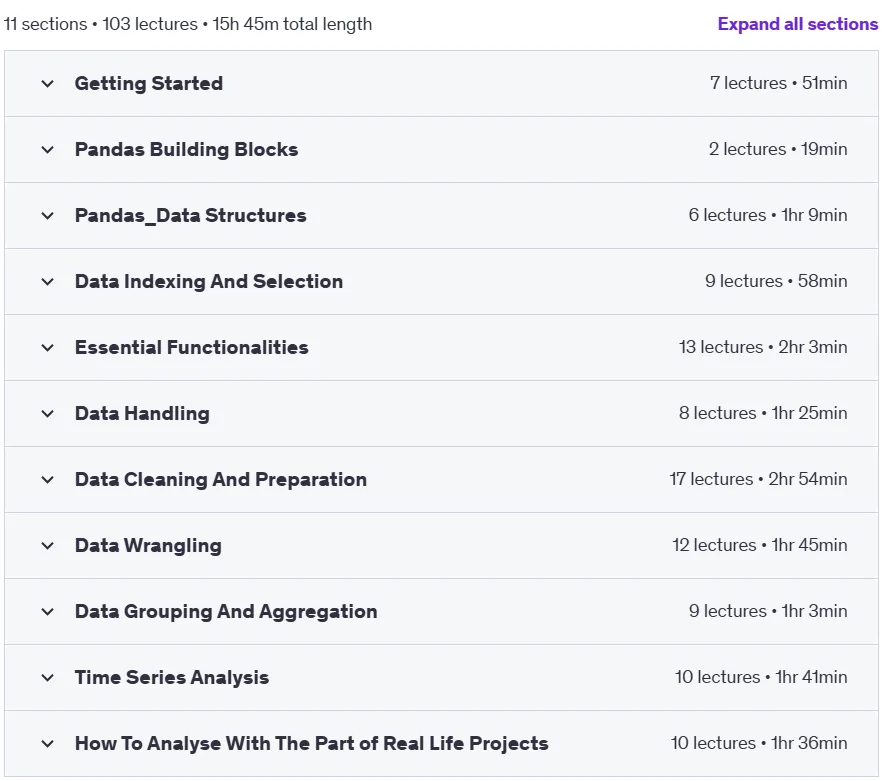Click chevron beside Essential Functionalities
Screen dimensions: 882x781
tap(48, 348)
